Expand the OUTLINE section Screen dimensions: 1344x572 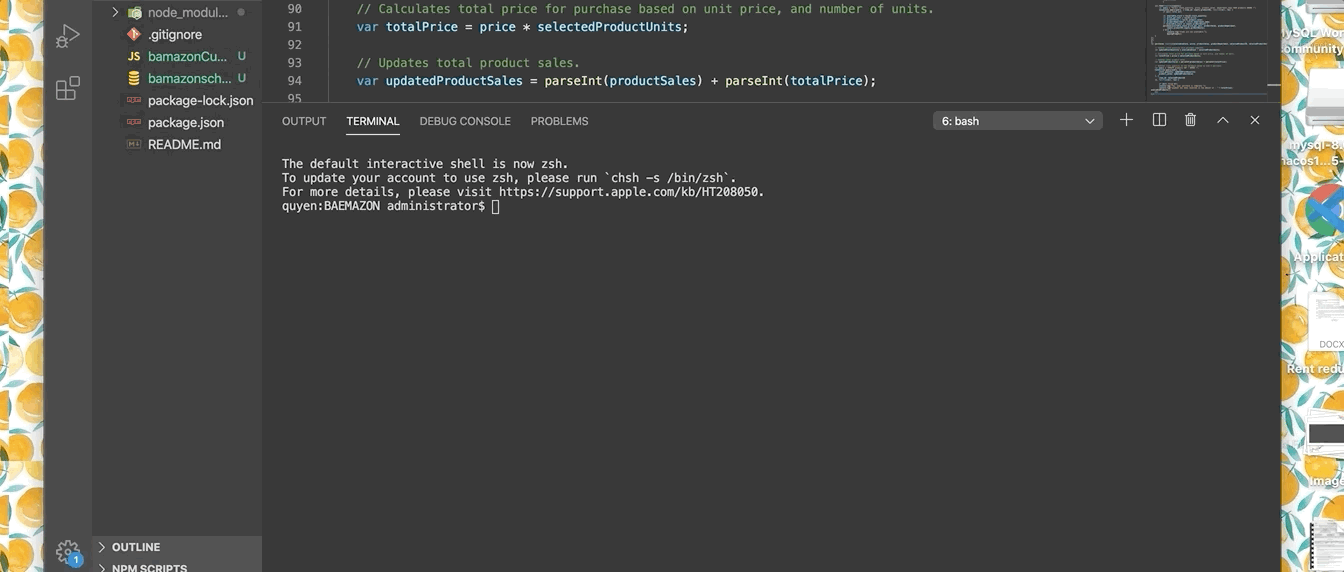(x=136, y=547)
